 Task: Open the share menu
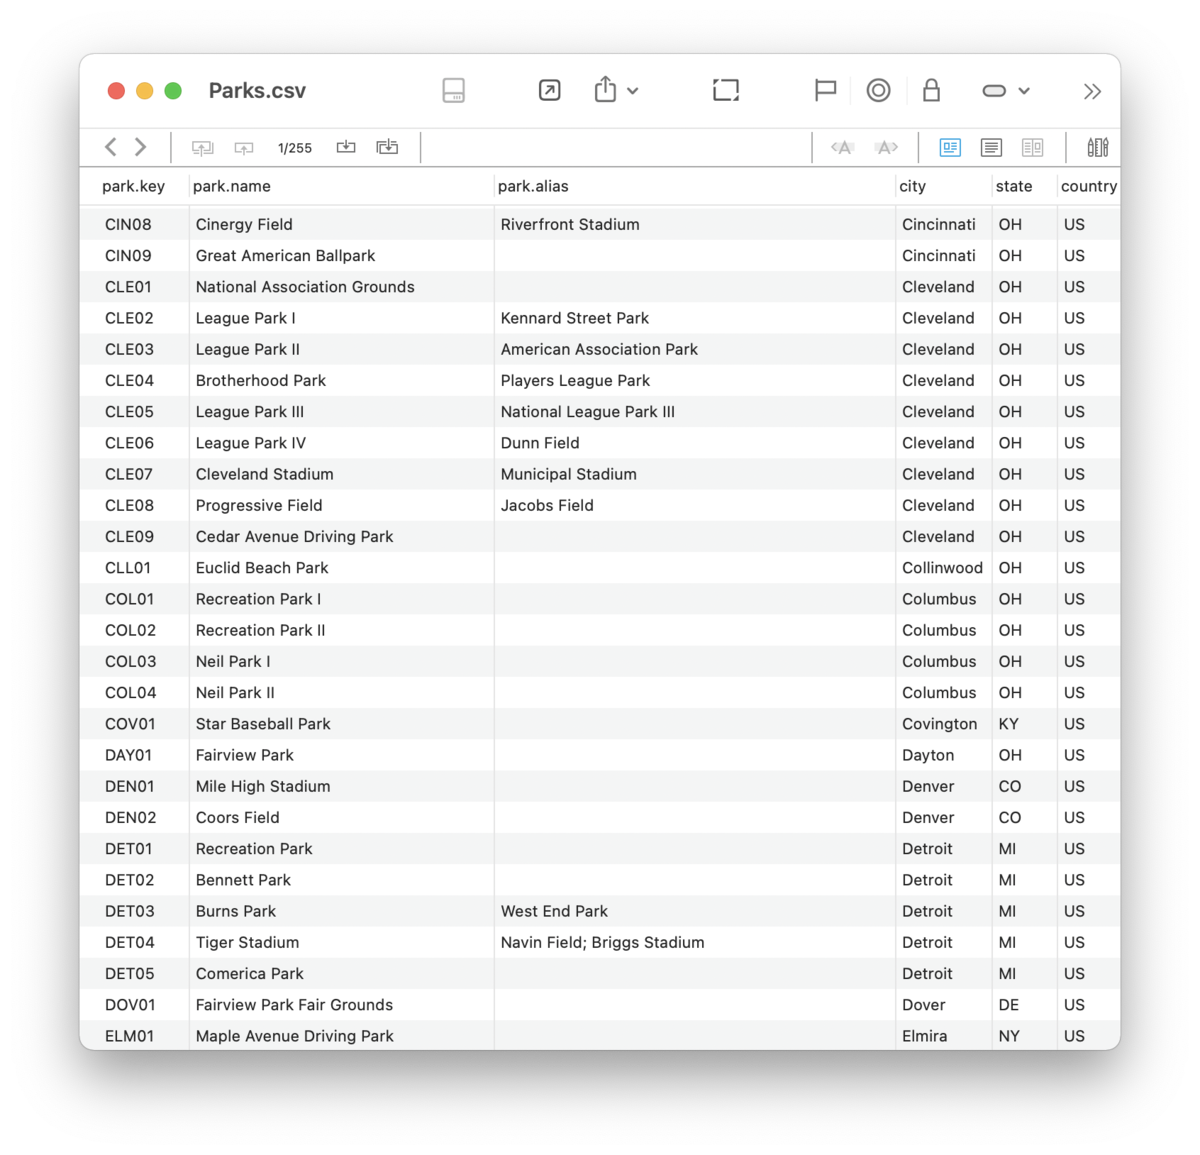(615, 91)
